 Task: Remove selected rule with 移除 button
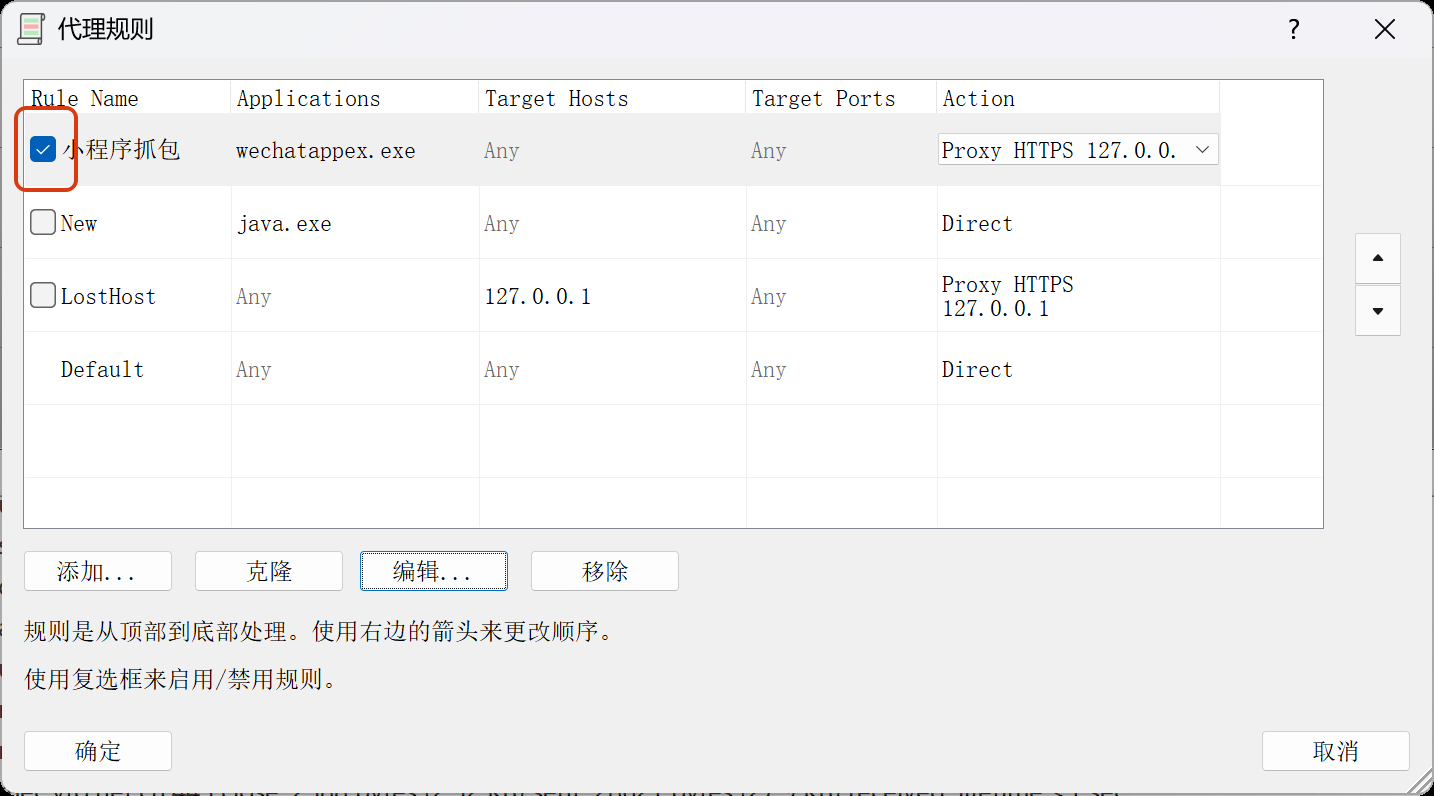coord(604,571)
